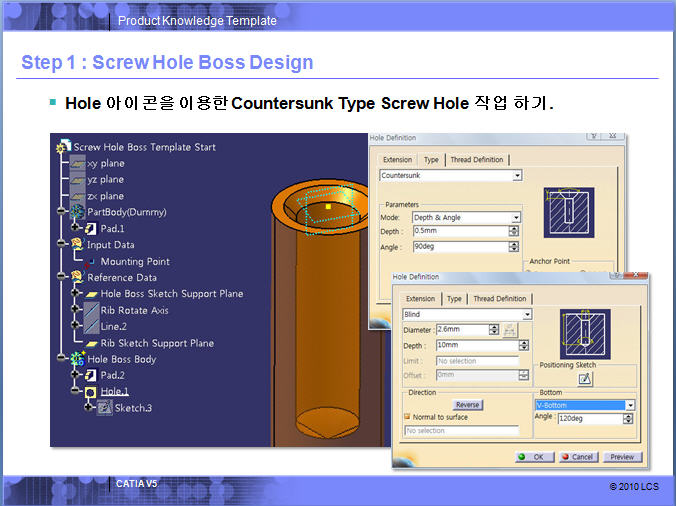
Task: Click the tolerance icon beside Diameter field
Action: [x=511, y=330]
